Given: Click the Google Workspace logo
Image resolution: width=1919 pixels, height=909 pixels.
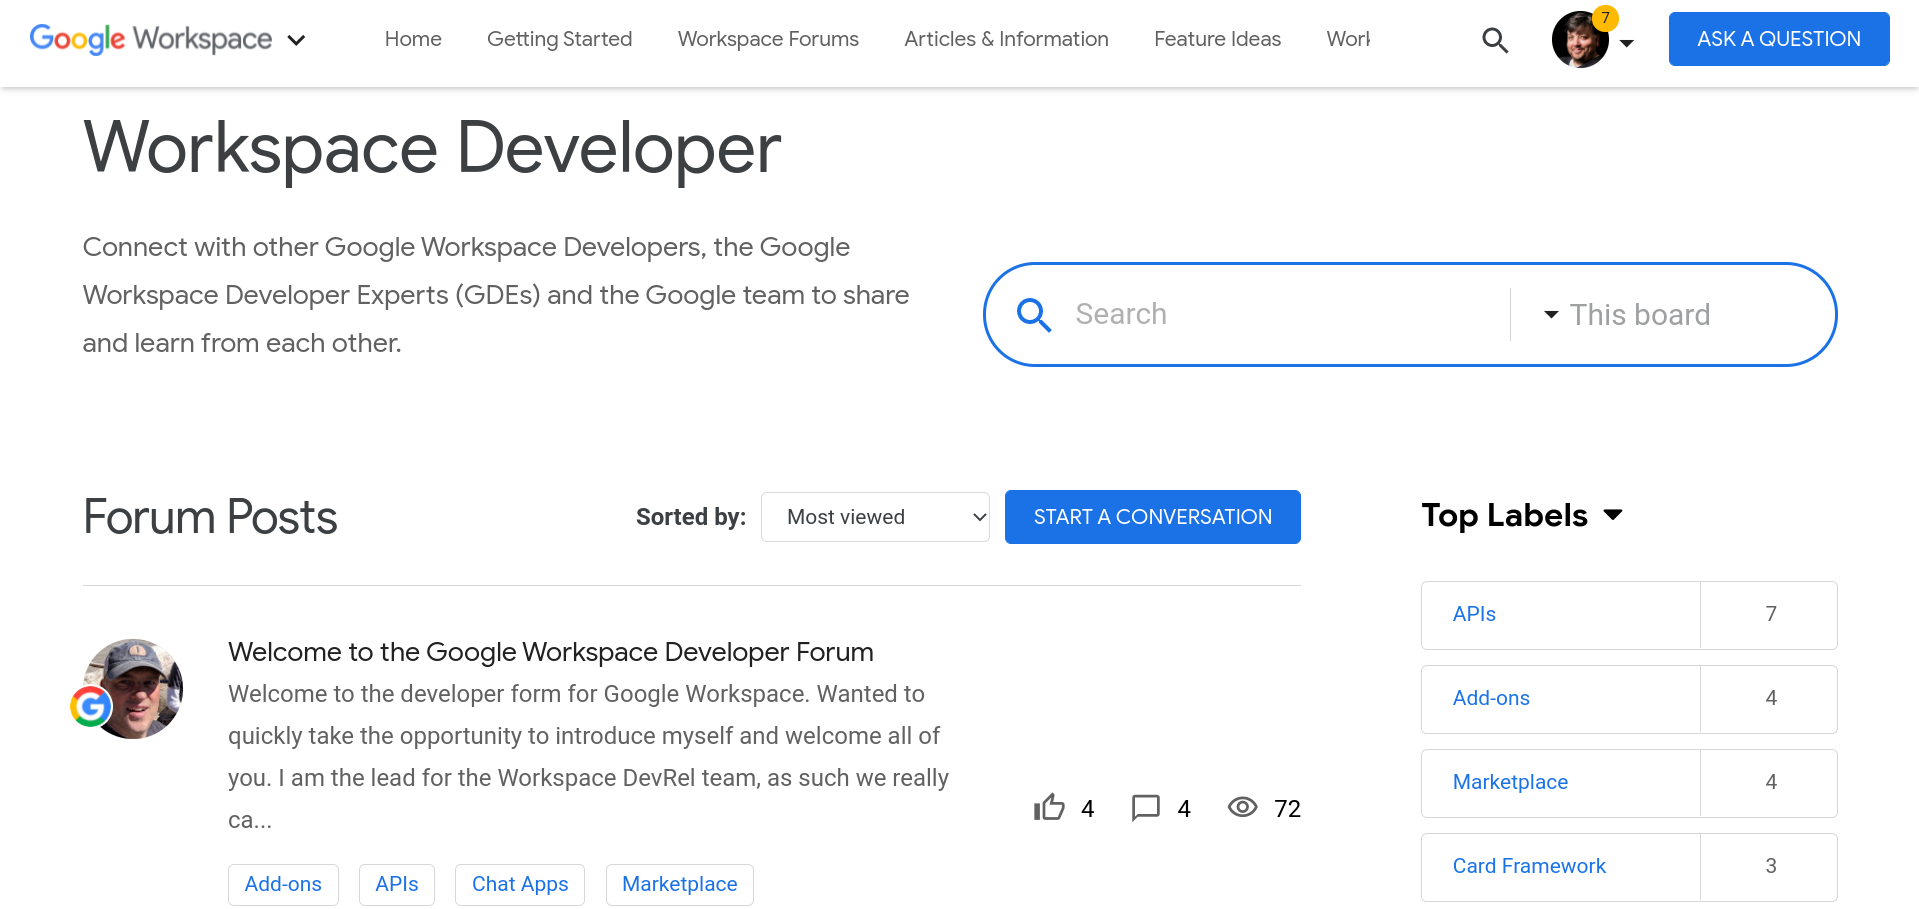Looking at the screenshot, I should click(151, 39).
